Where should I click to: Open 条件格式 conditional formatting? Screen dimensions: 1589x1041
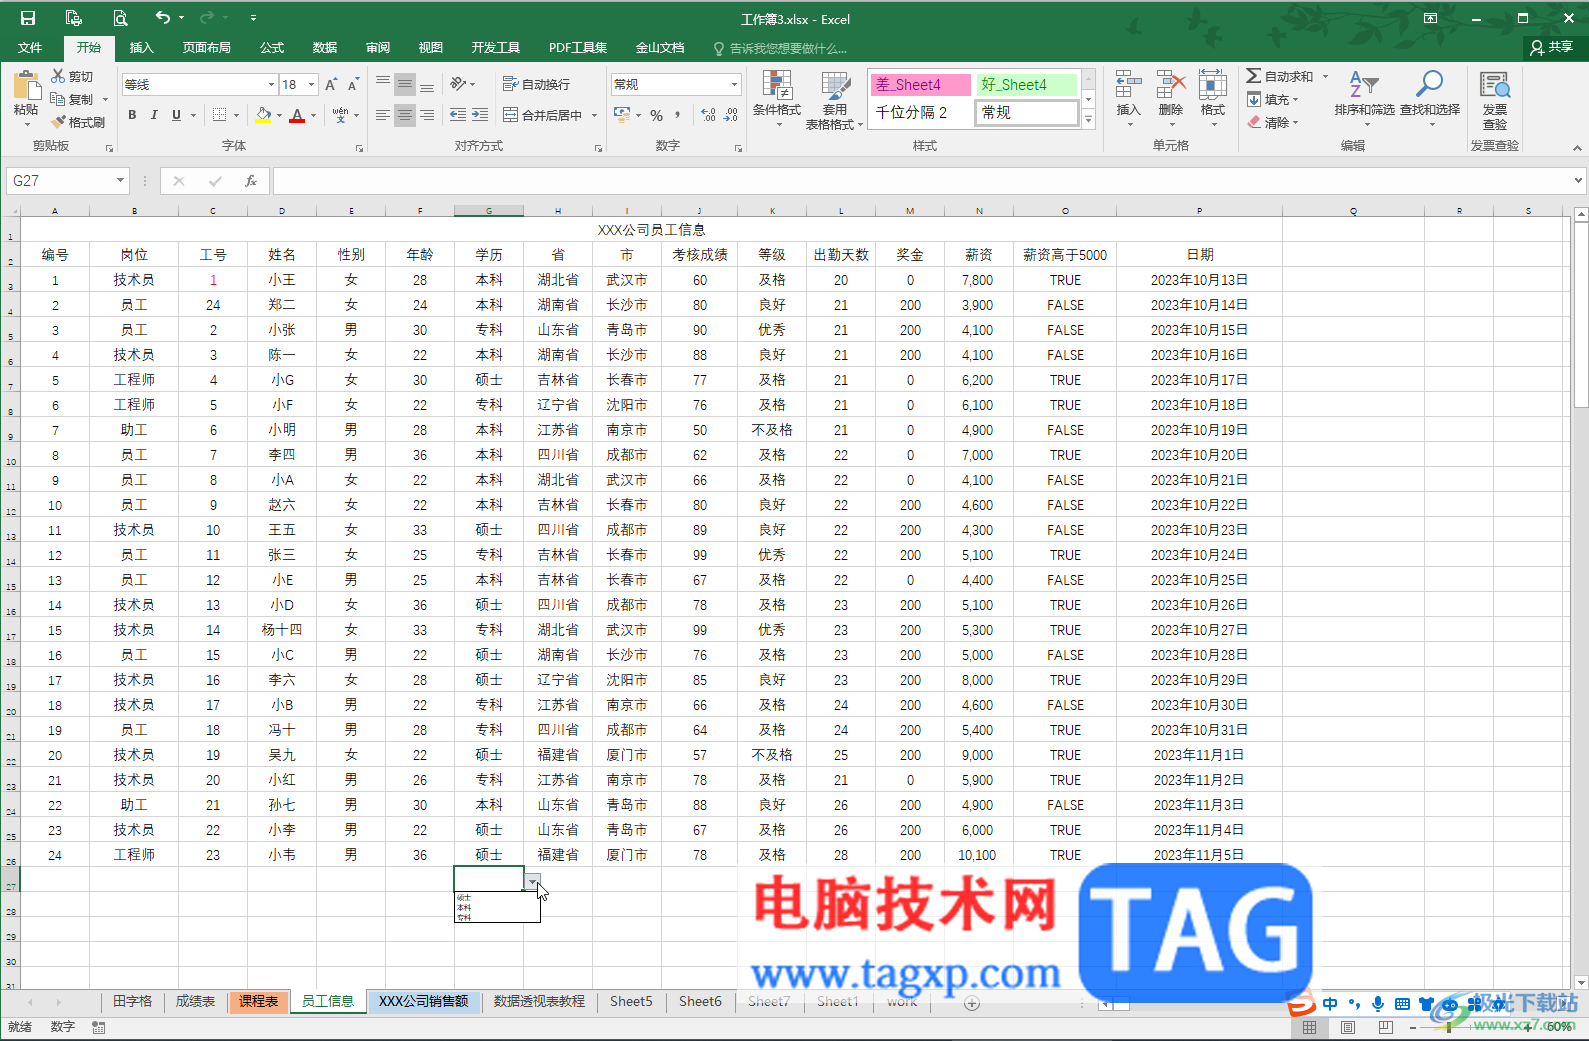pyautogui.click(x=777, y=98)
